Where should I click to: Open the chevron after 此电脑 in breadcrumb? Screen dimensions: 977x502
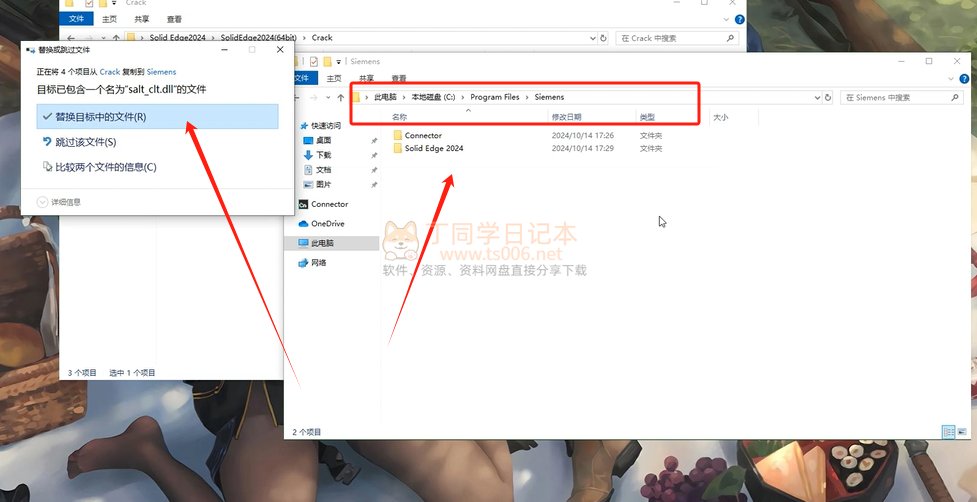(x=404, y=97)
